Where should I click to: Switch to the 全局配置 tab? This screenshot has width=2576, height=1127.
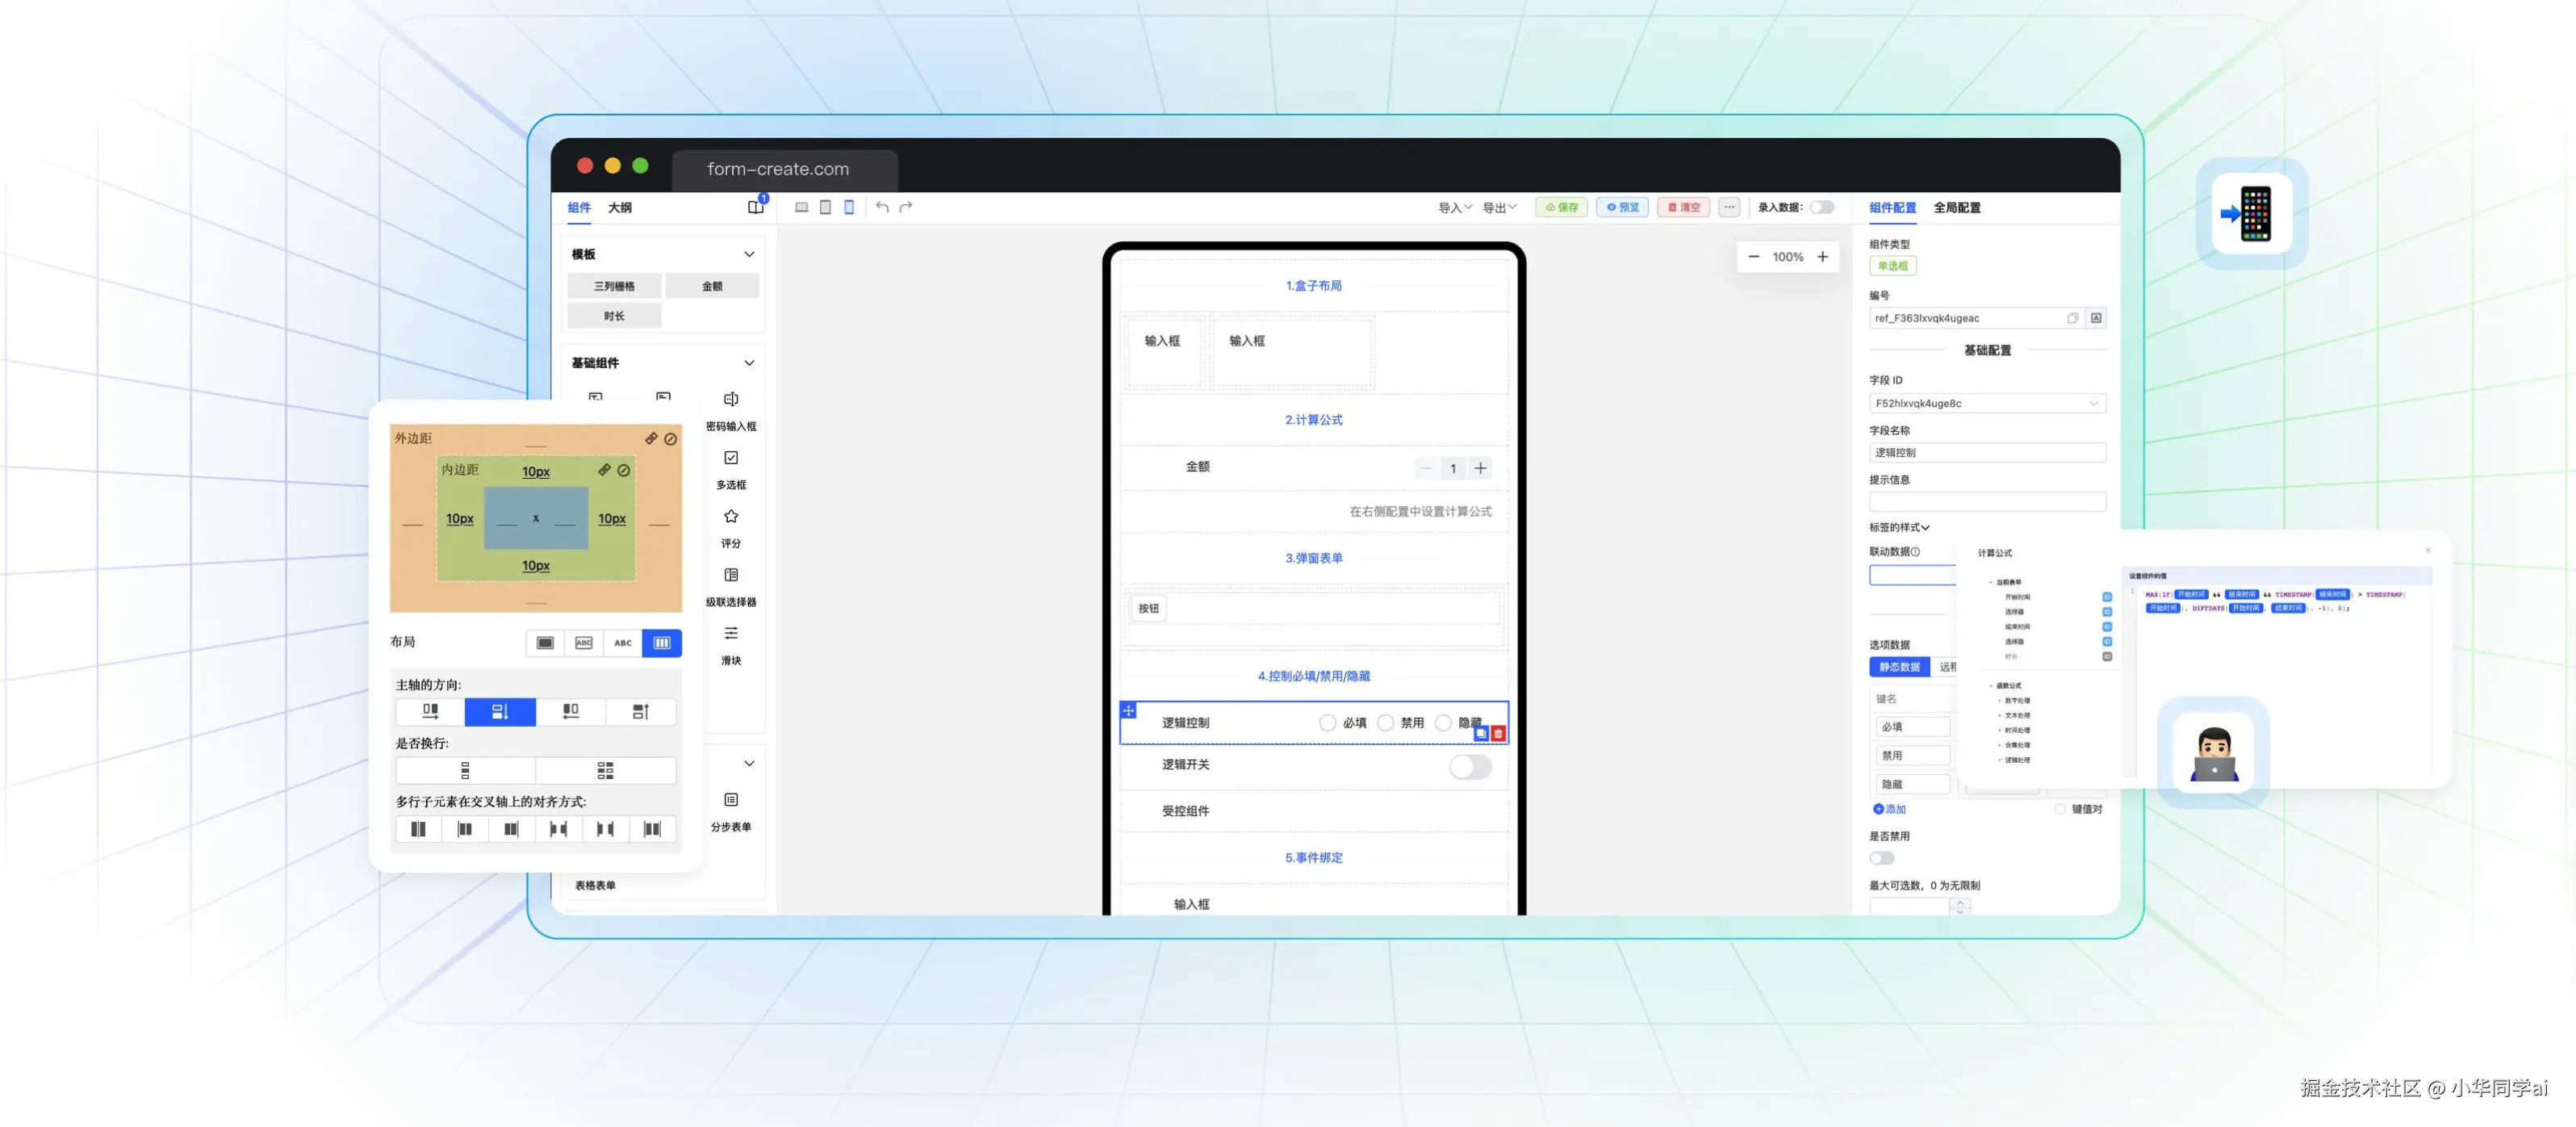tap(1956, 207)
